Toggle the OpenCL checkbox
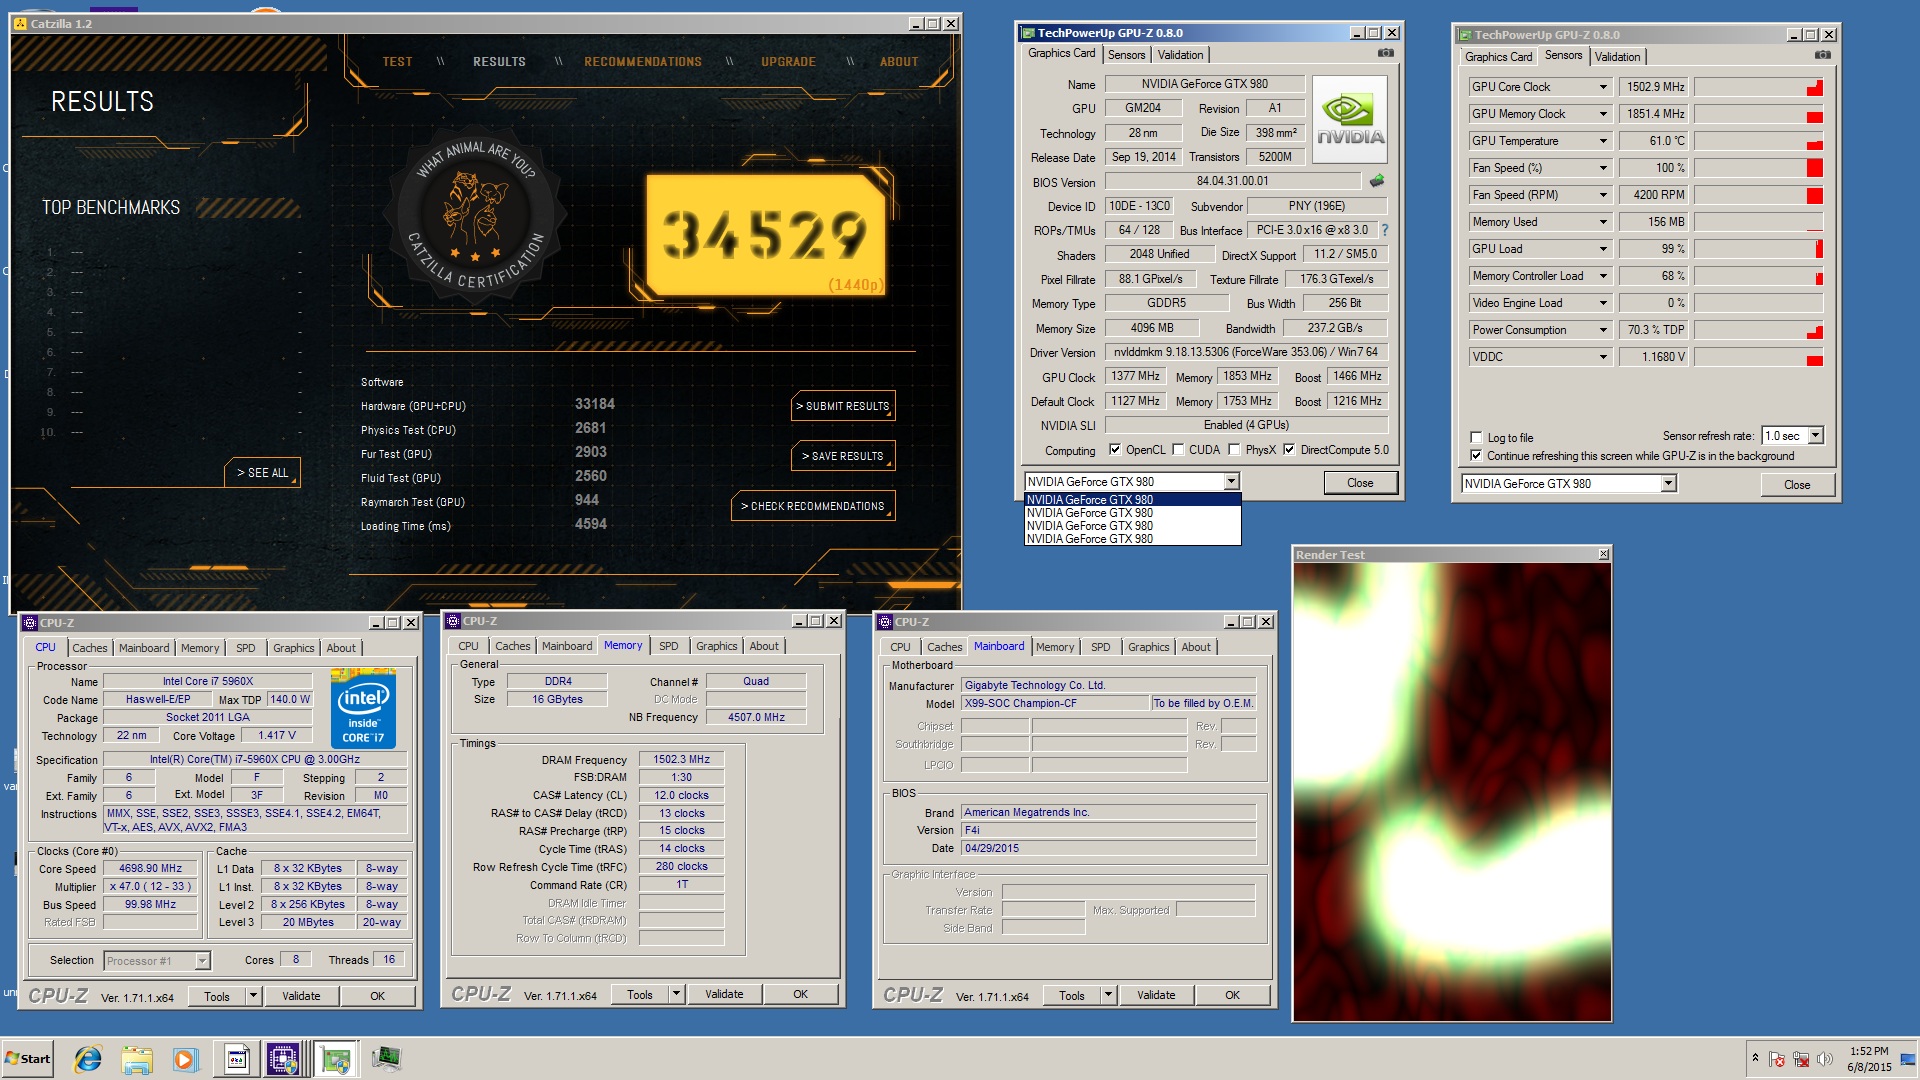Screen dimensions: 1920x1080 click(x=1115, y=450)
